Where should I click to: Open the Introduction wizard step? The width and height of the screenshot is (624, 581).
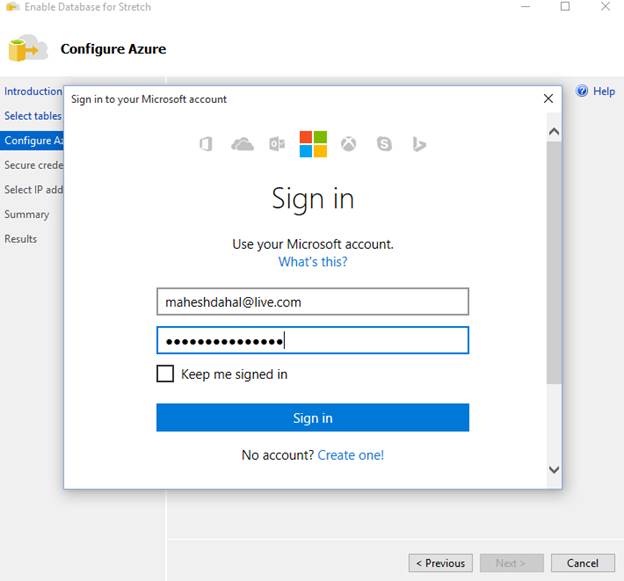(33, 91)
